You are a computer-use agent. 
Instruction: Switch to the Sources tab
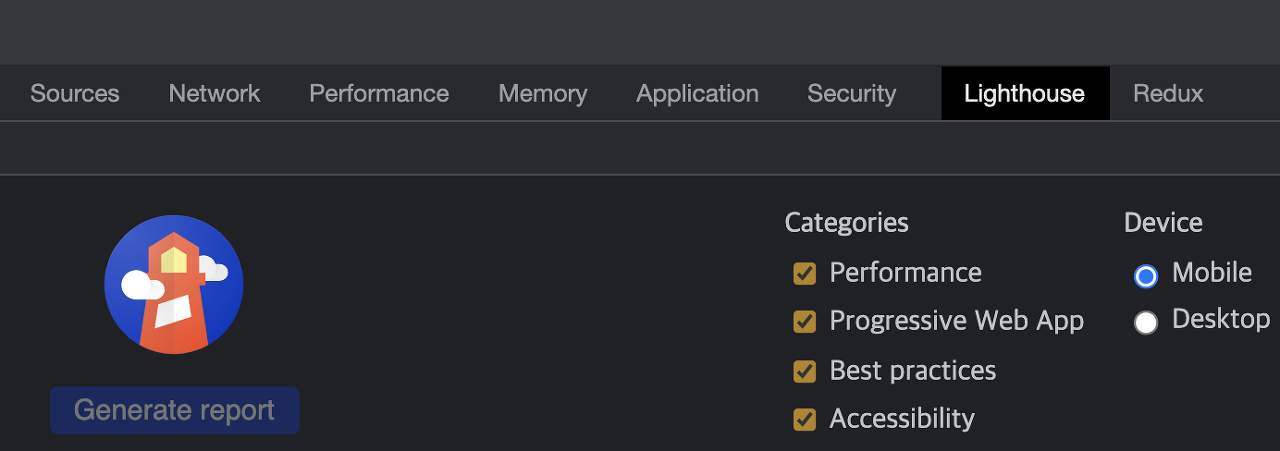tap(75, 94)
